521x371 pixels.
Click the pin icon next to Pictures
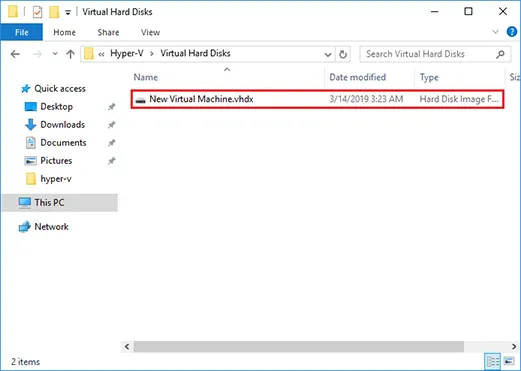coord(112,161)
